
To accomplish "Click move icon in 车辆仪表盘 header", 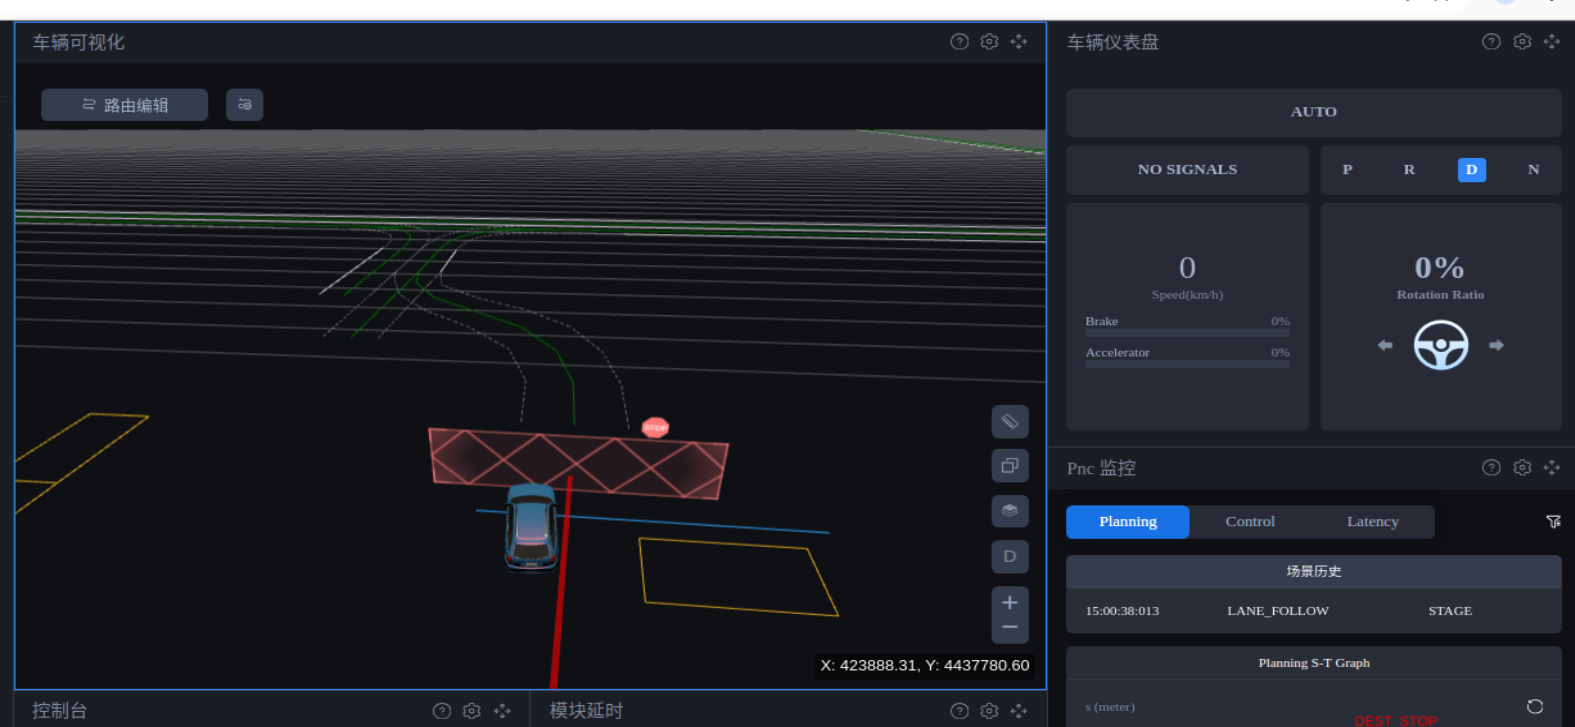I will [x=1552, y=42].
